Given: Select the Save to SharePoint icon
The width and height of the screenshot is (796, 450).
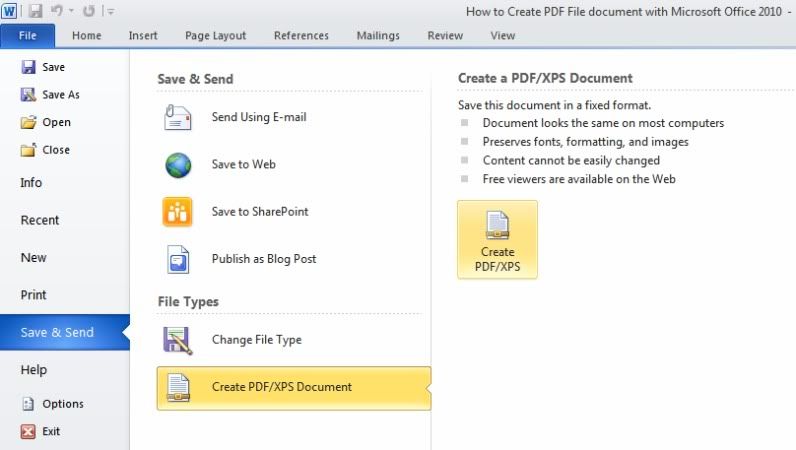Looking at the screenshot, I should 178,212.
